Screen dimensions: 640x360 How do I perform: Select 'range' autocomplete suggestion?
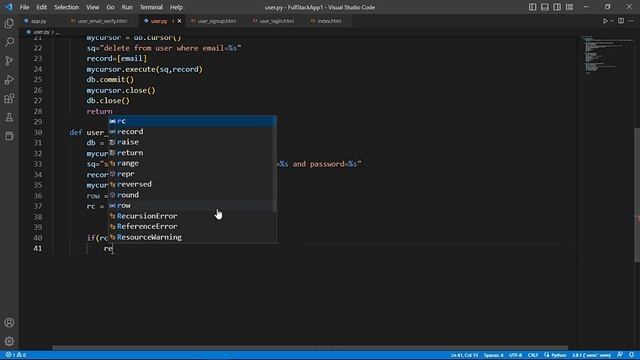(x=192, y=163)
